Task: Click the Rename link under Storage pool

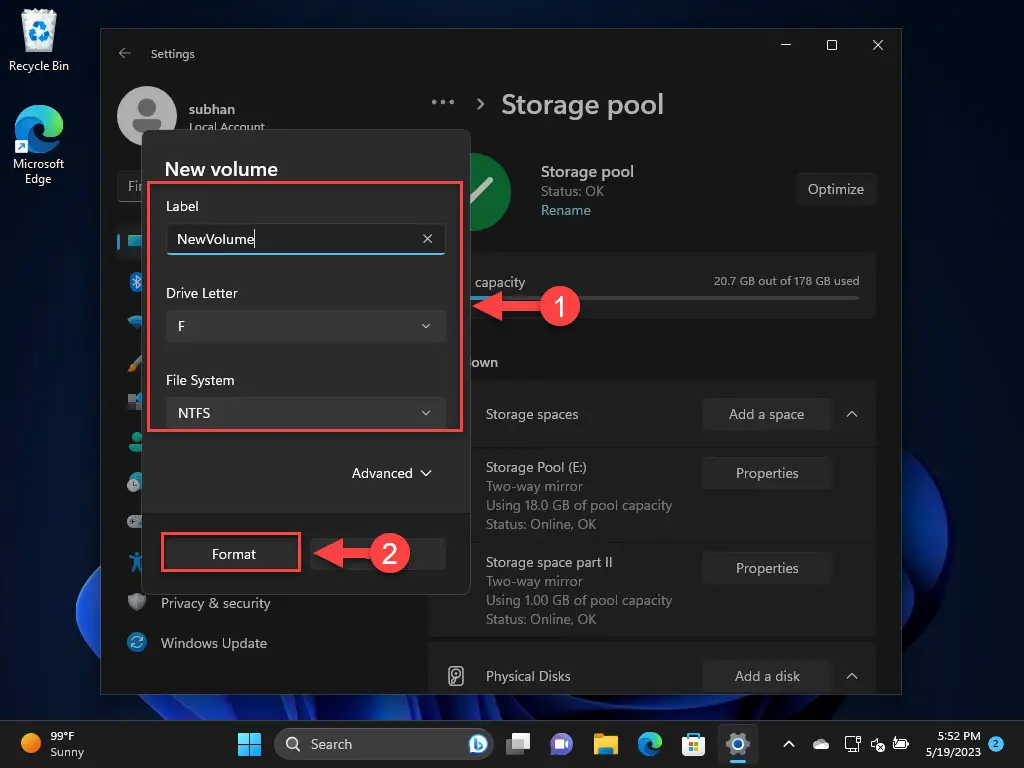Action: (x=566, y=210)
